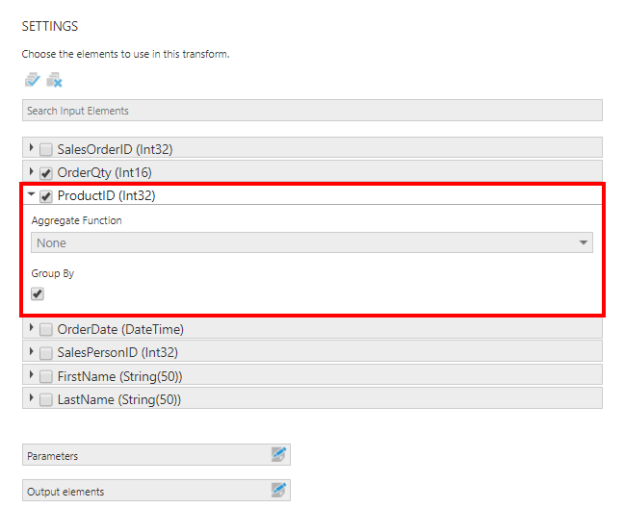Select the LastName (String(50)) checkbox
Viewport: 624px width, 508px height.
46,399
